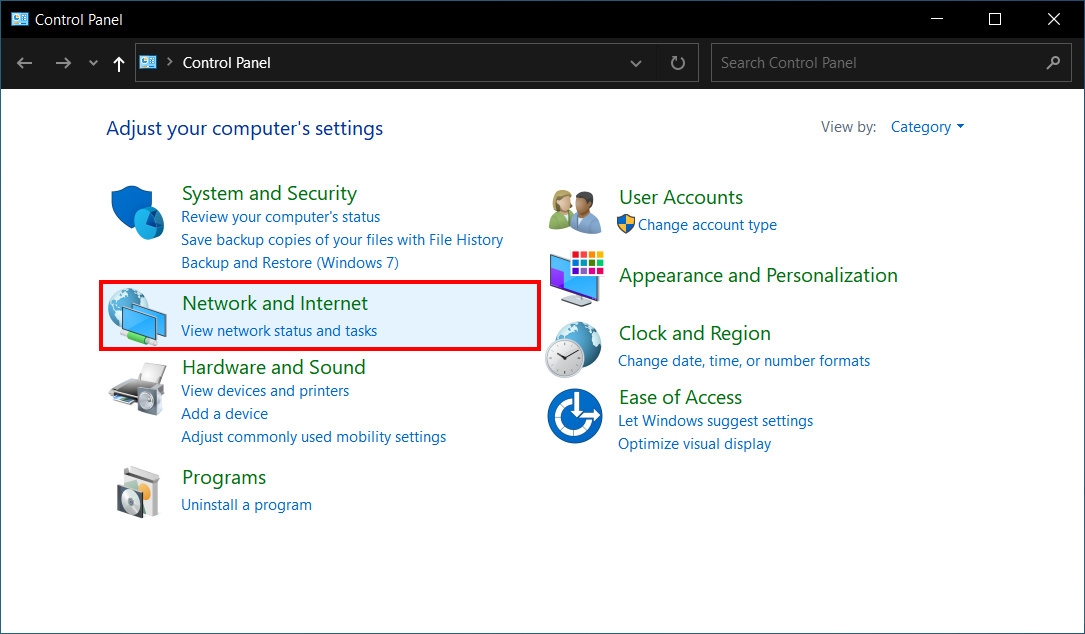Image resolution: width=1085 pixels, height=634 pixels.
Task: Open the Hardware and Sound printer icon
Action: coord(138,390)
